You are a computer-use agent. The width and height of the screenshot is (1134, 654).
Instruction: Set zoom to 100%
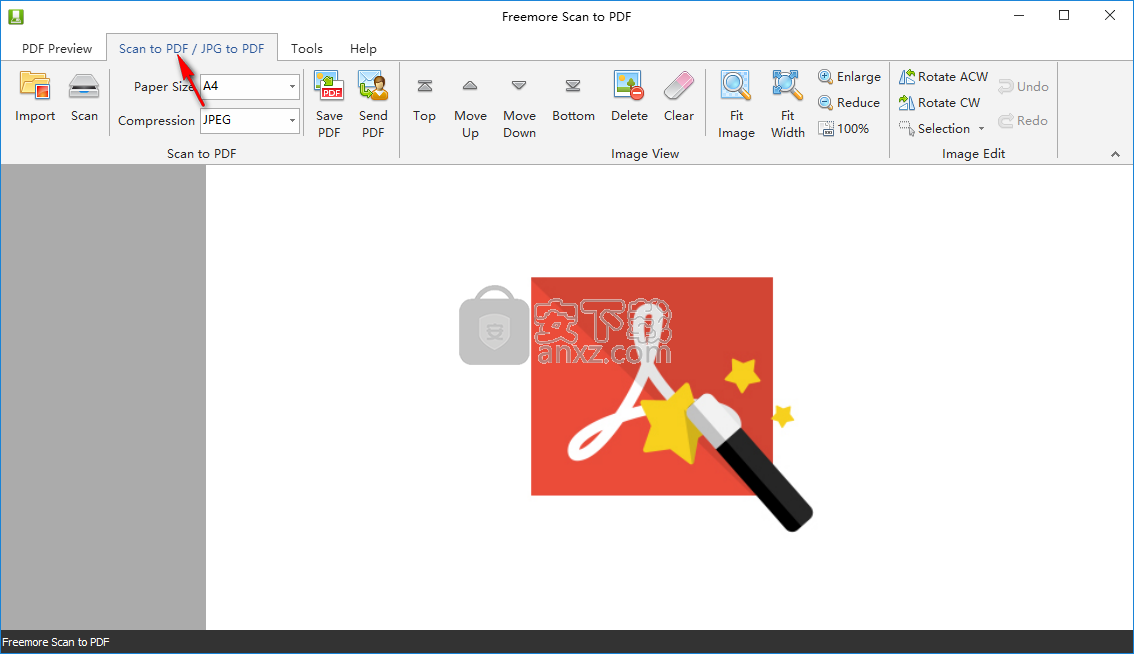[x=844, y=129]
